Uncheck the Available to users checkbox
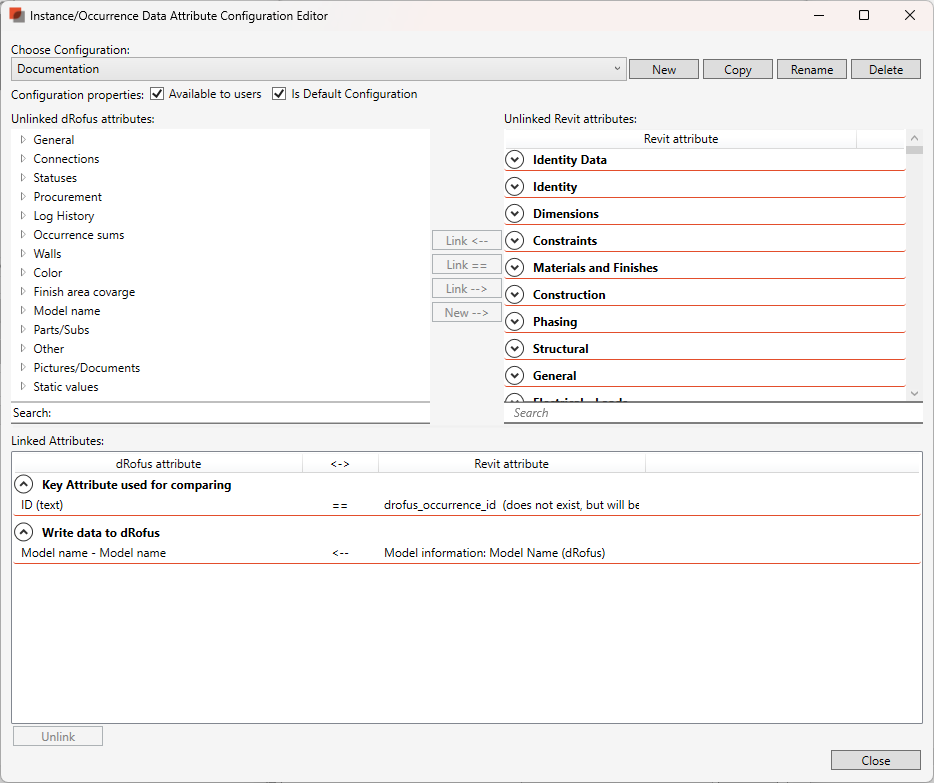The height and width of the screenshot is (783, 934). click(x=157, y=94)
